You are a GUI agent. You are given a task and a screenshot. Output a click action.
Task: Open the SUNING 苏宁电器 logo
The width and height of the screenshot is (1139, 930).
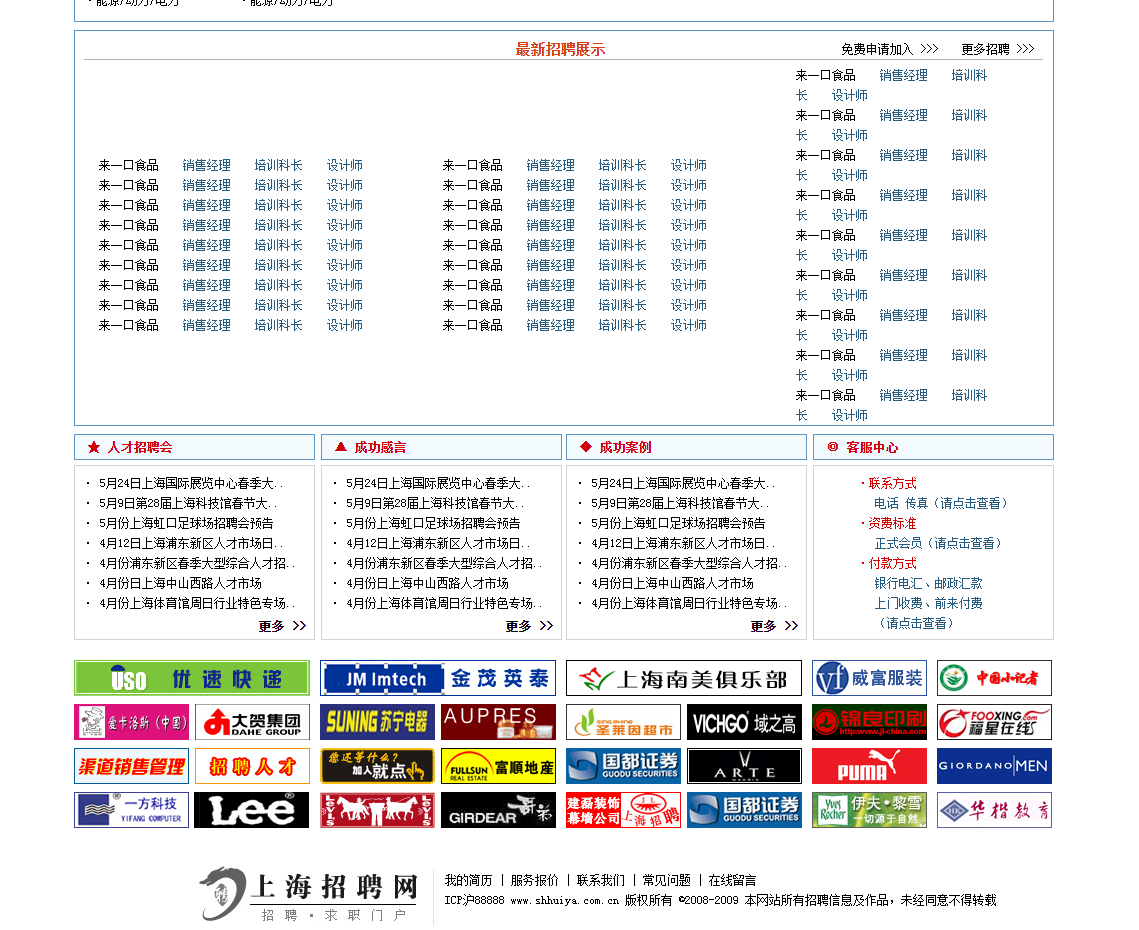(x=378, y=722)
